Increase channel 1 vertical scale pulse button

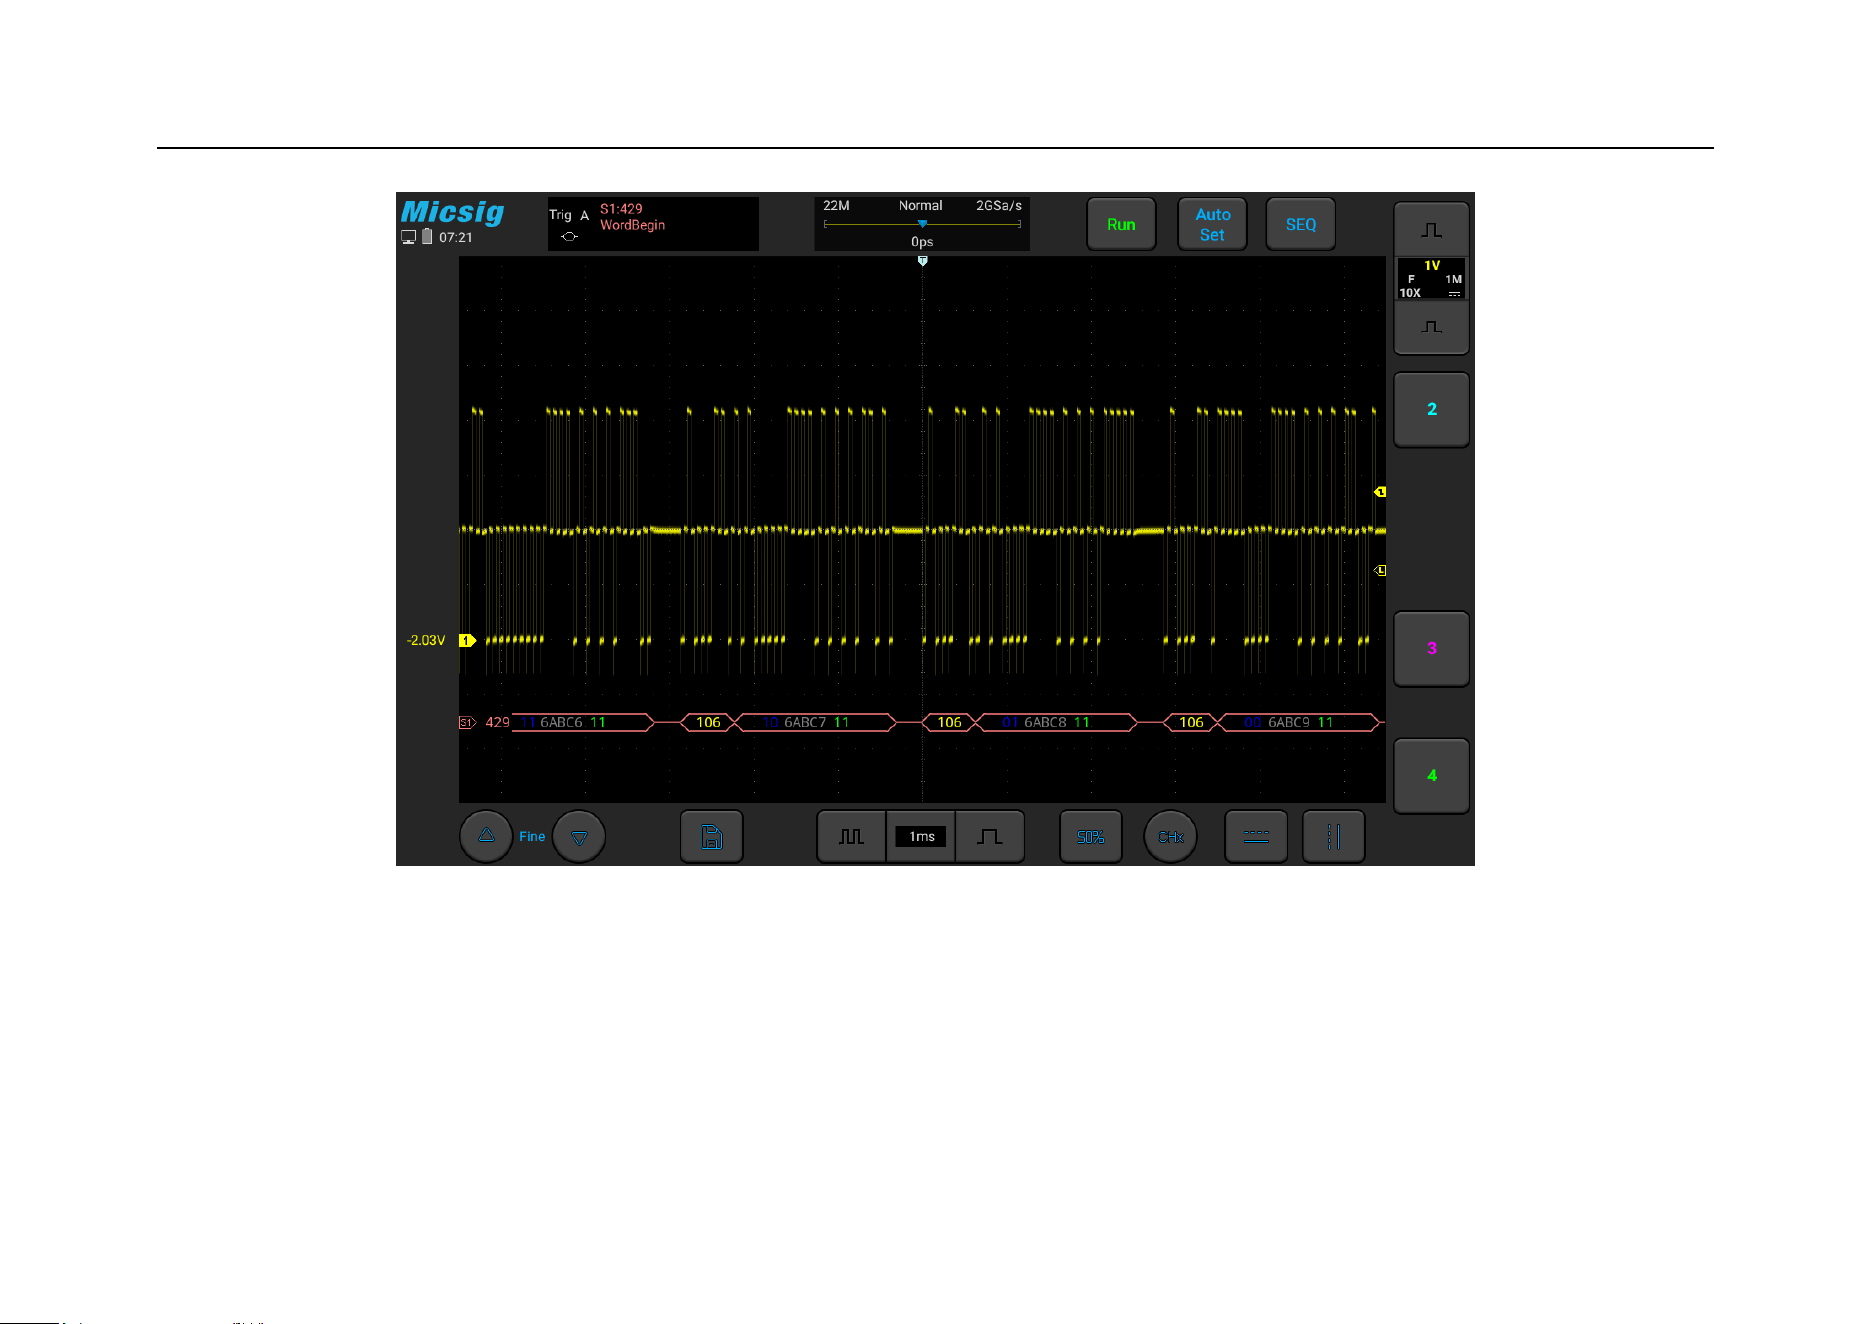(x=1431, y=229)
